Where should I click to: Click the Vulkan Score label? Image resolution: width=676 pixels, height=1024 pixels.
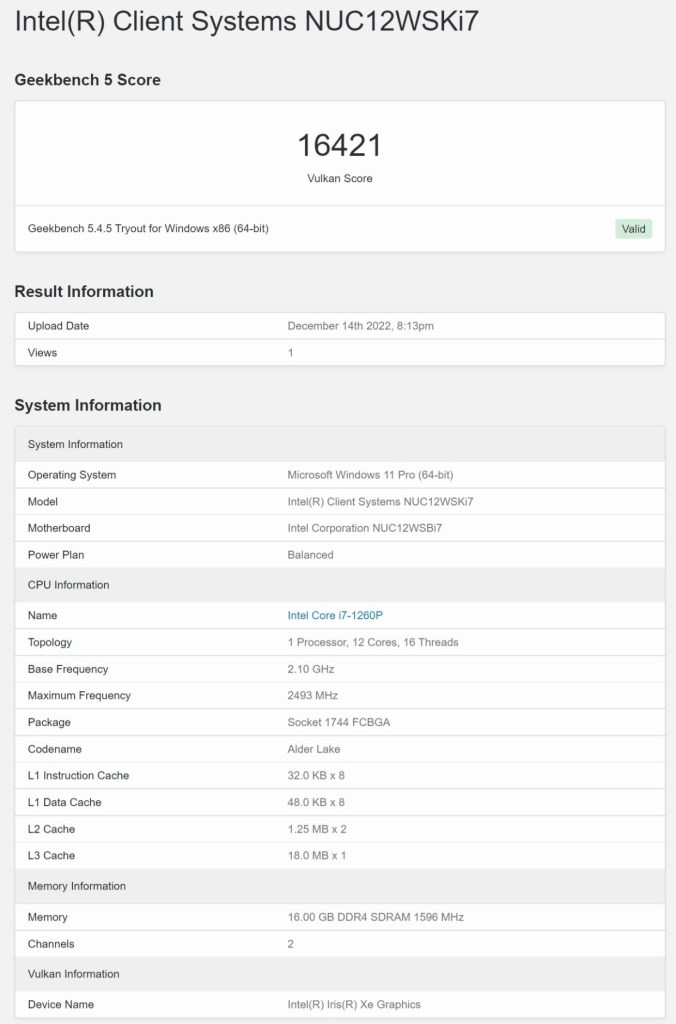[x=340, y=178]
